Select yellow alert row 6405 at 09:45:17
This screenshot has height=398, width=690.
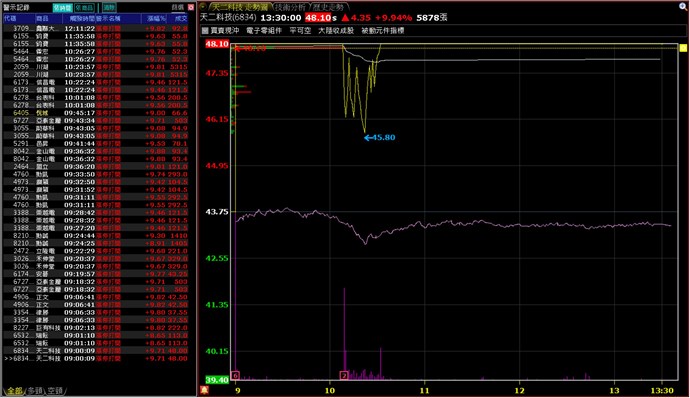(95, 113)
